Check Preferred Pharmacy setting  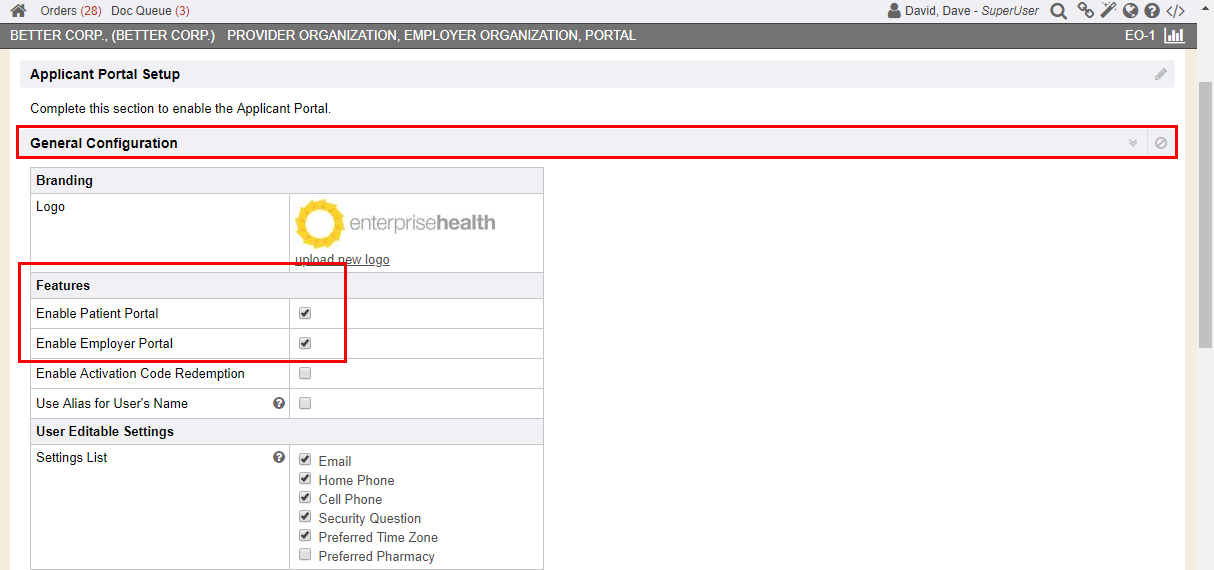[x=305, y=556]
